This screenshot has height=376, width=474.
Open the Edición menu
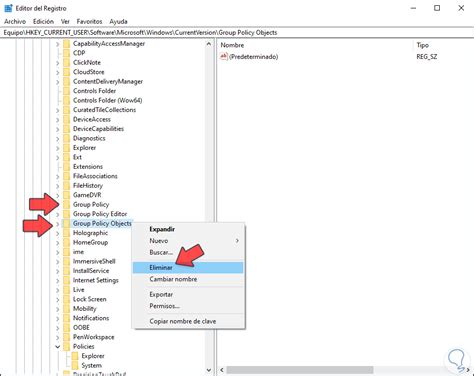[x=43, y=21]
